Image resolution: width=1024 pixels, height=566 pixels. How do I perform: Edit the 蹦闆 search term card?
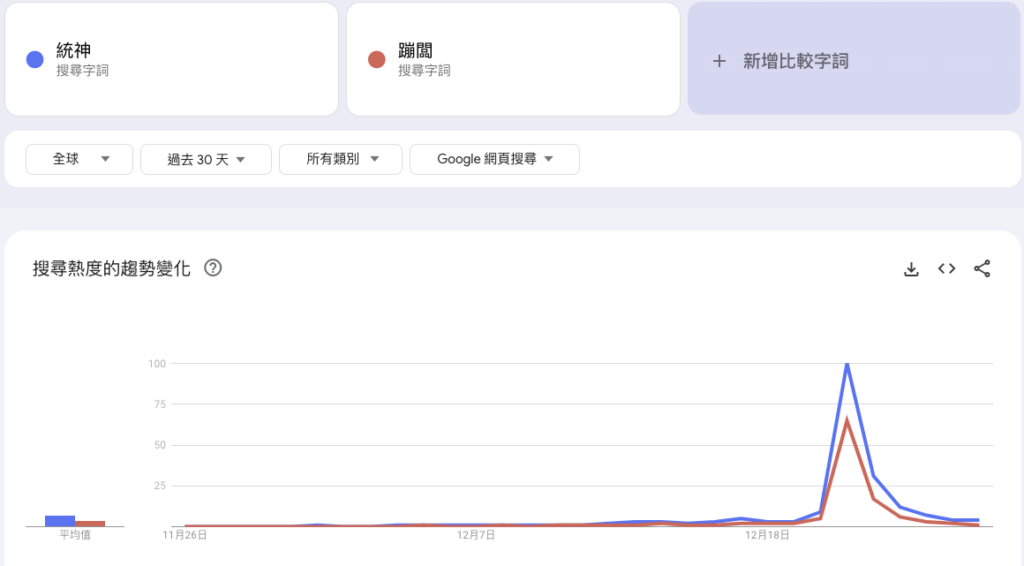click(x=513, y=59)
